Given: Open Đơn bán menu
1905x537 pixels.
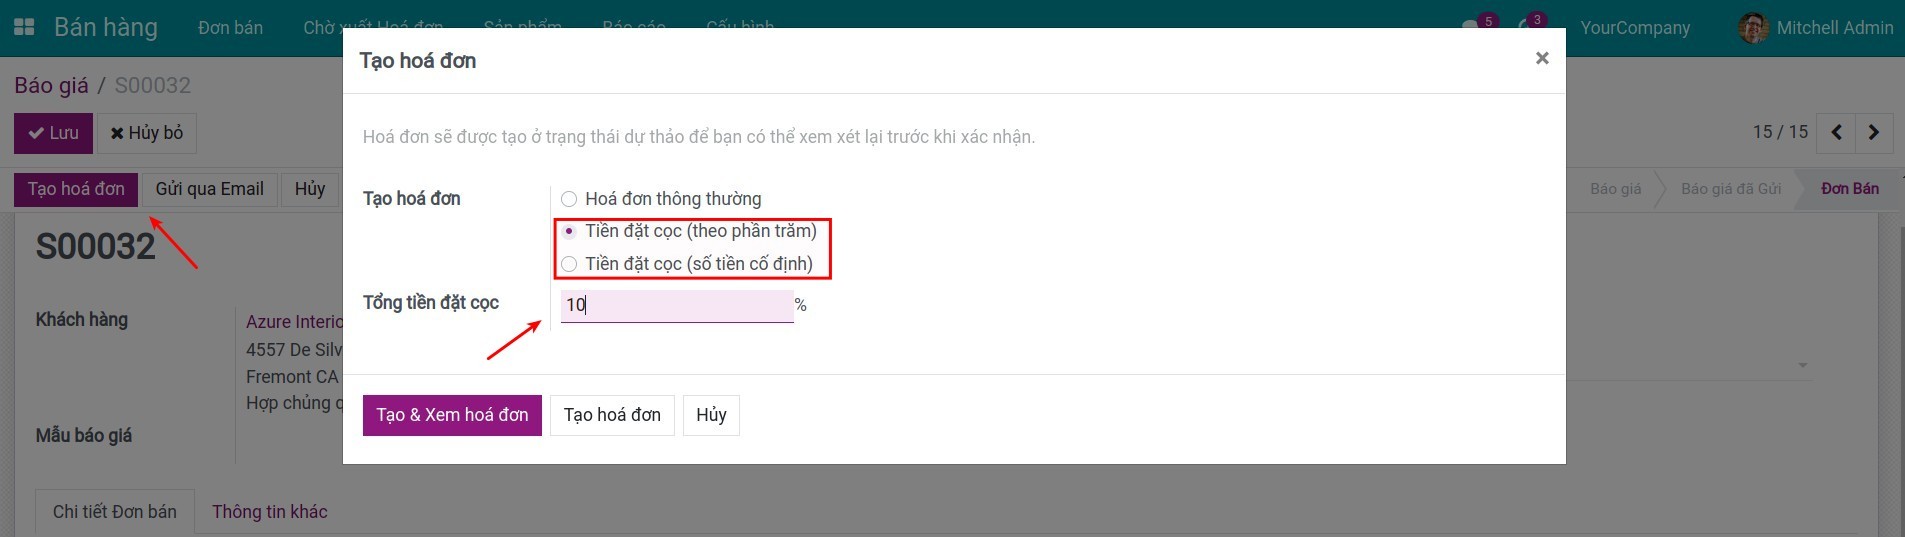Looking at the screenshot, I should pyautogui.click(x=230, y=28).
